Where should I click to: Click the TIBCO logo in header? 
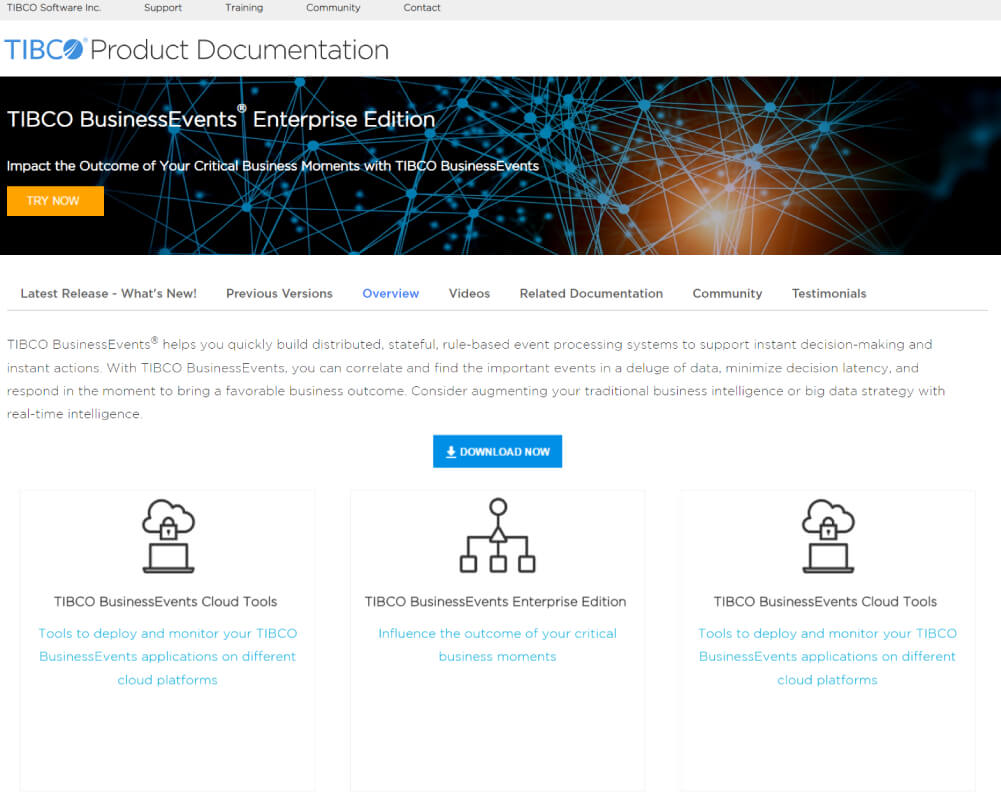tap(44, 49)
